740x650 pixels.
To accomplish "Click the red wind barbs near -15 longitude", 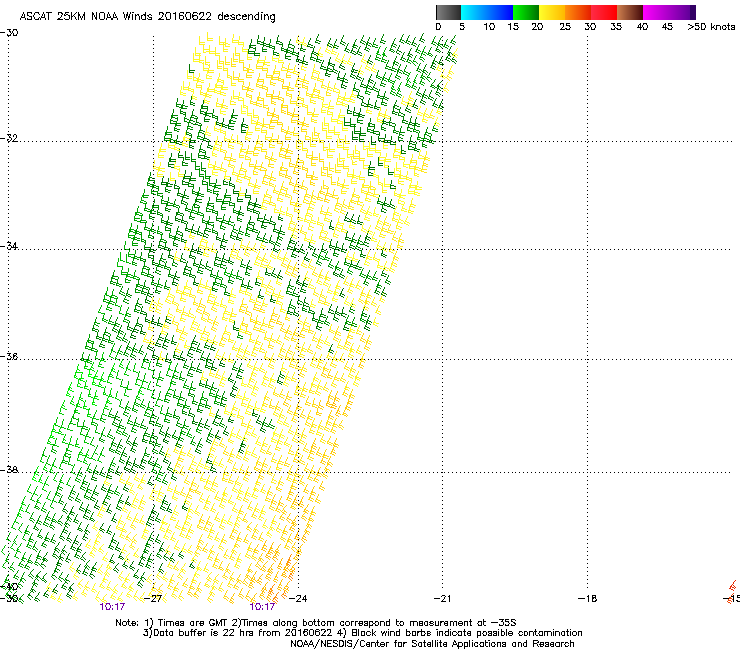I will pos(732,592).
